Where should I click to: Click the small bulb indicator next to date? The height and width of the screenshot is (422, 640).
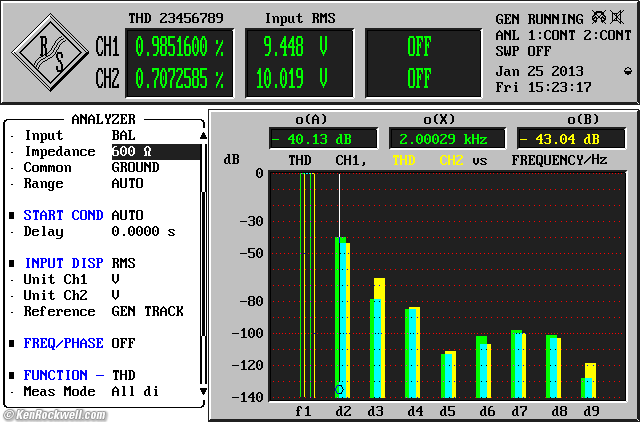[x=628, y=72]
